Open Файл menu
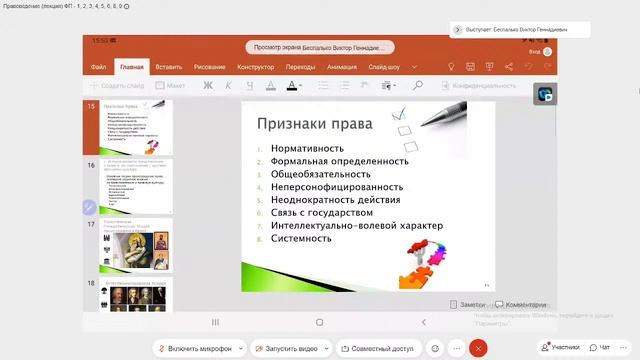The image size is (640, 360). click(98, 67)
